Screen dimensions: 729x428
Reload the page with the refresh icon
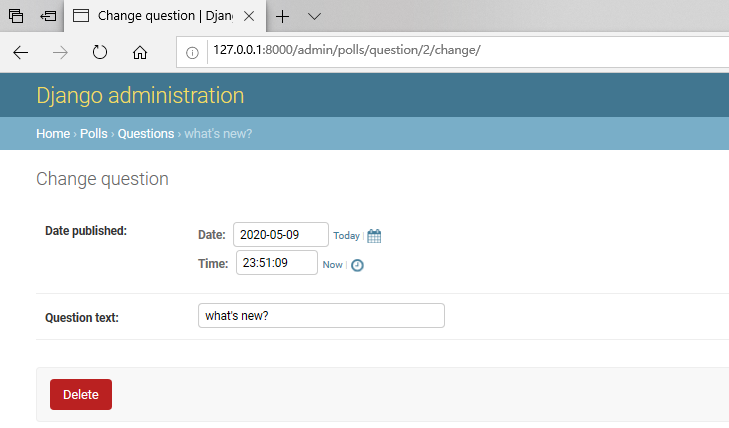(99, 52)
